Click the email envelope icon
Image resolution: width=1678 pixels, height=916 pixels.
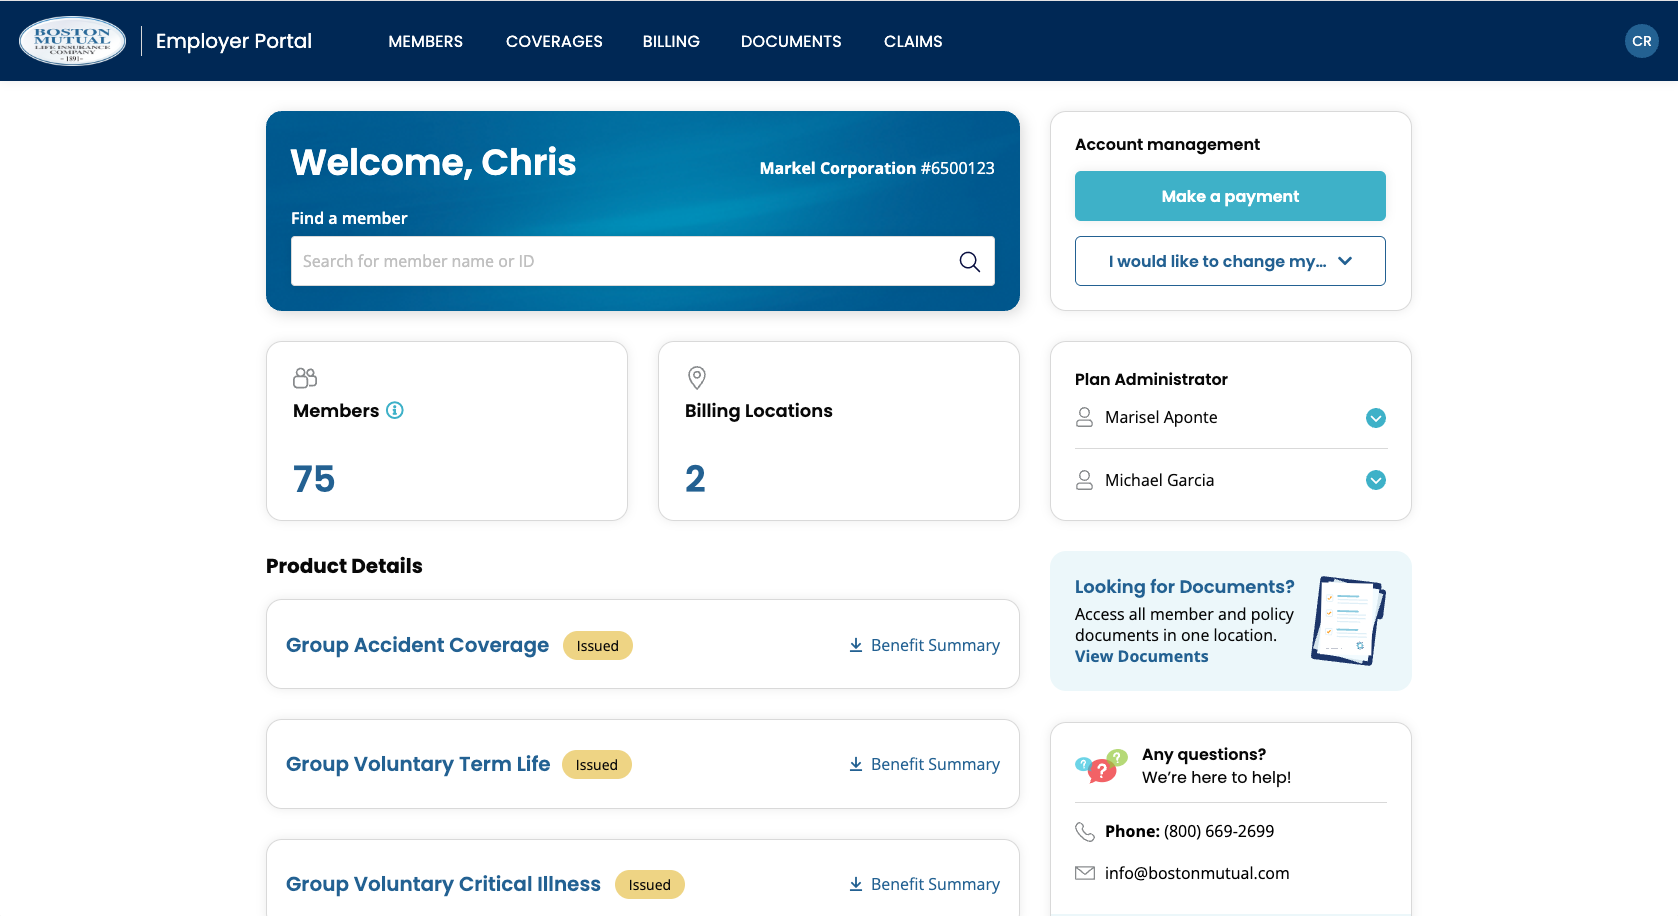1085,873
